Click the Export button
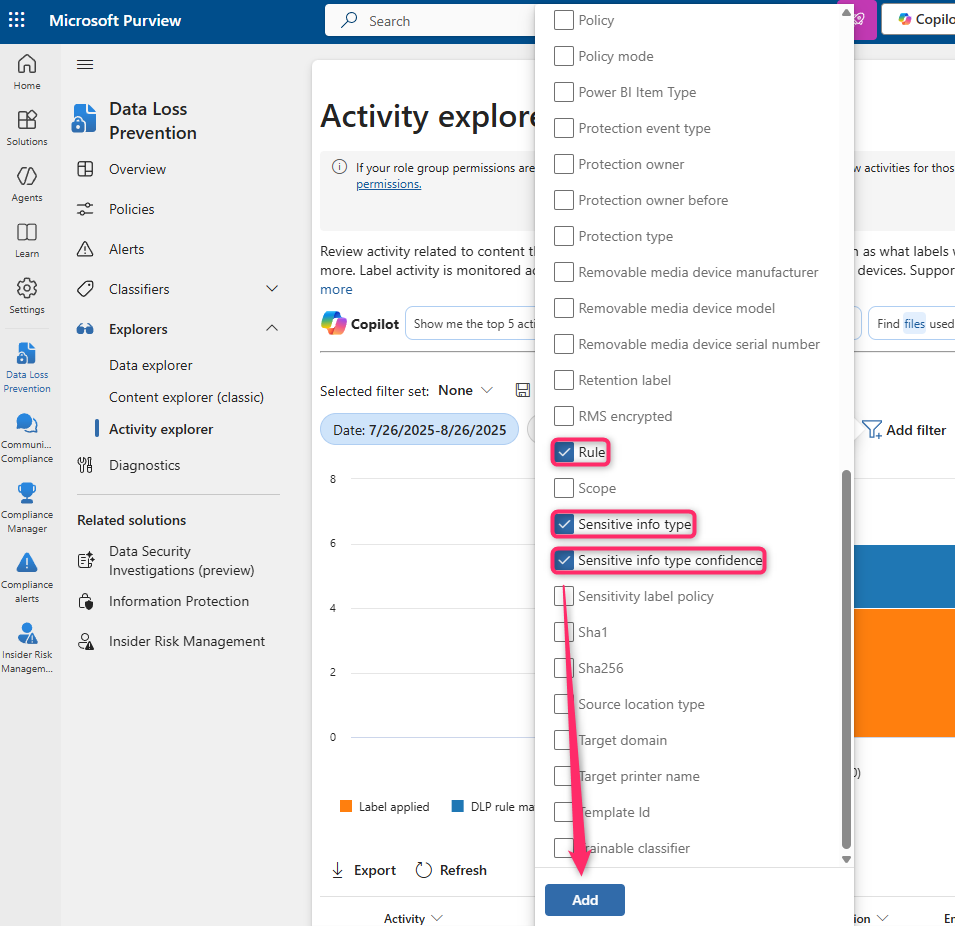 pos(364,870)
